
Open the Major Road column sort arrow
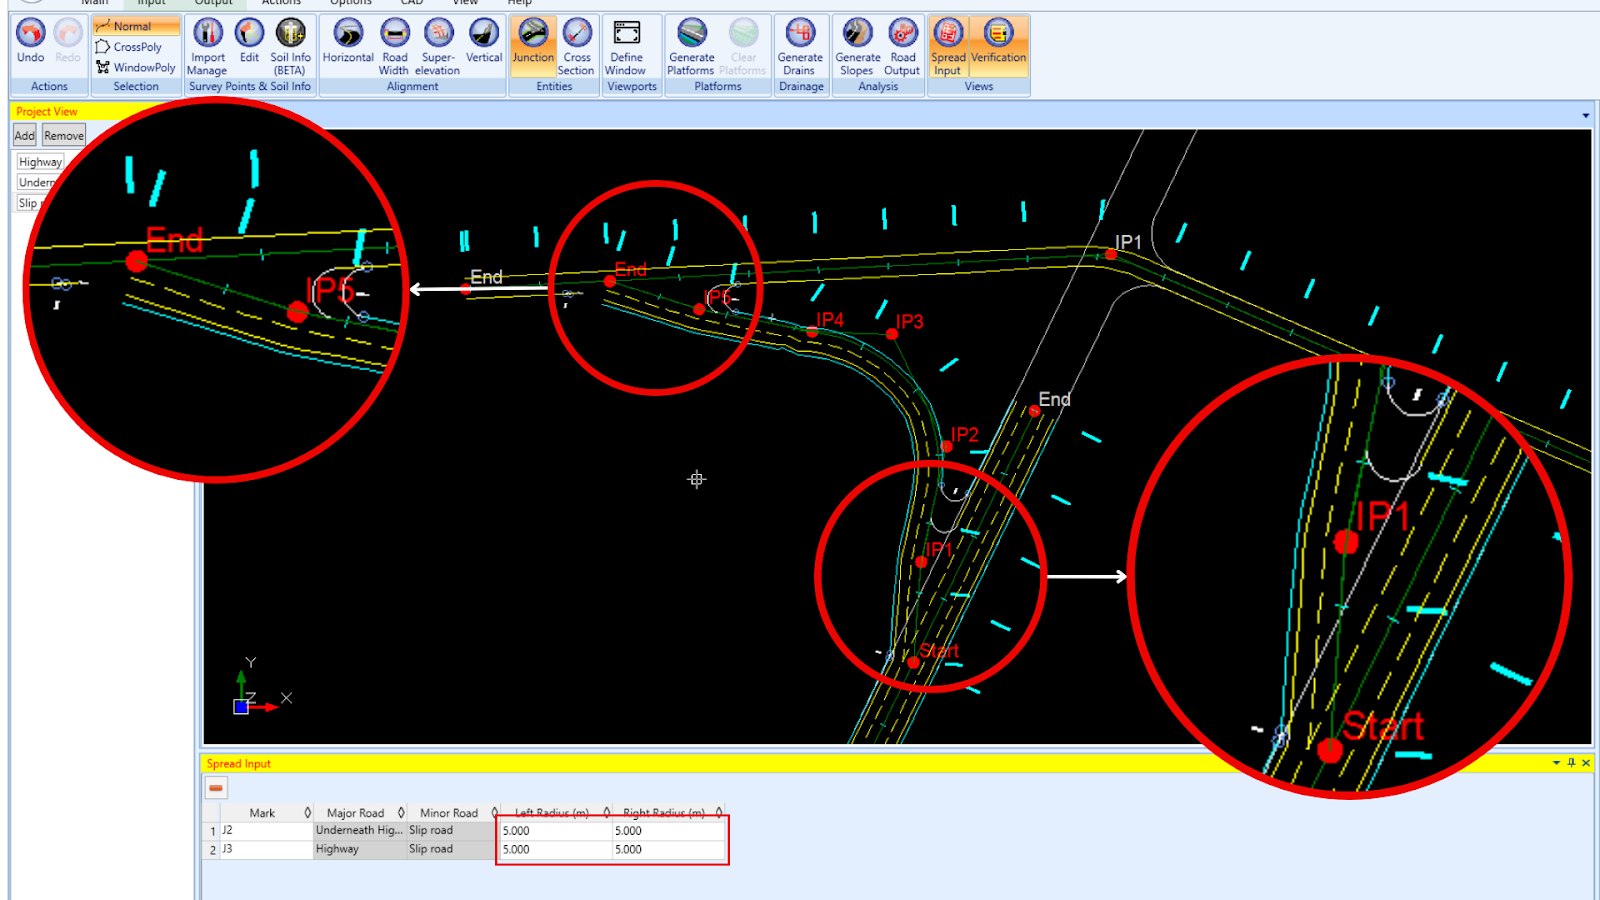[x=401, y=813]
